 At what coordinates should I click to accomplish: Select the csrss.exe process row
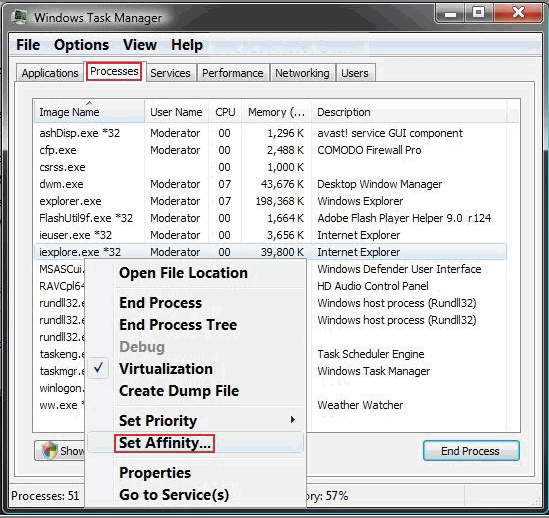coord(270,167)
